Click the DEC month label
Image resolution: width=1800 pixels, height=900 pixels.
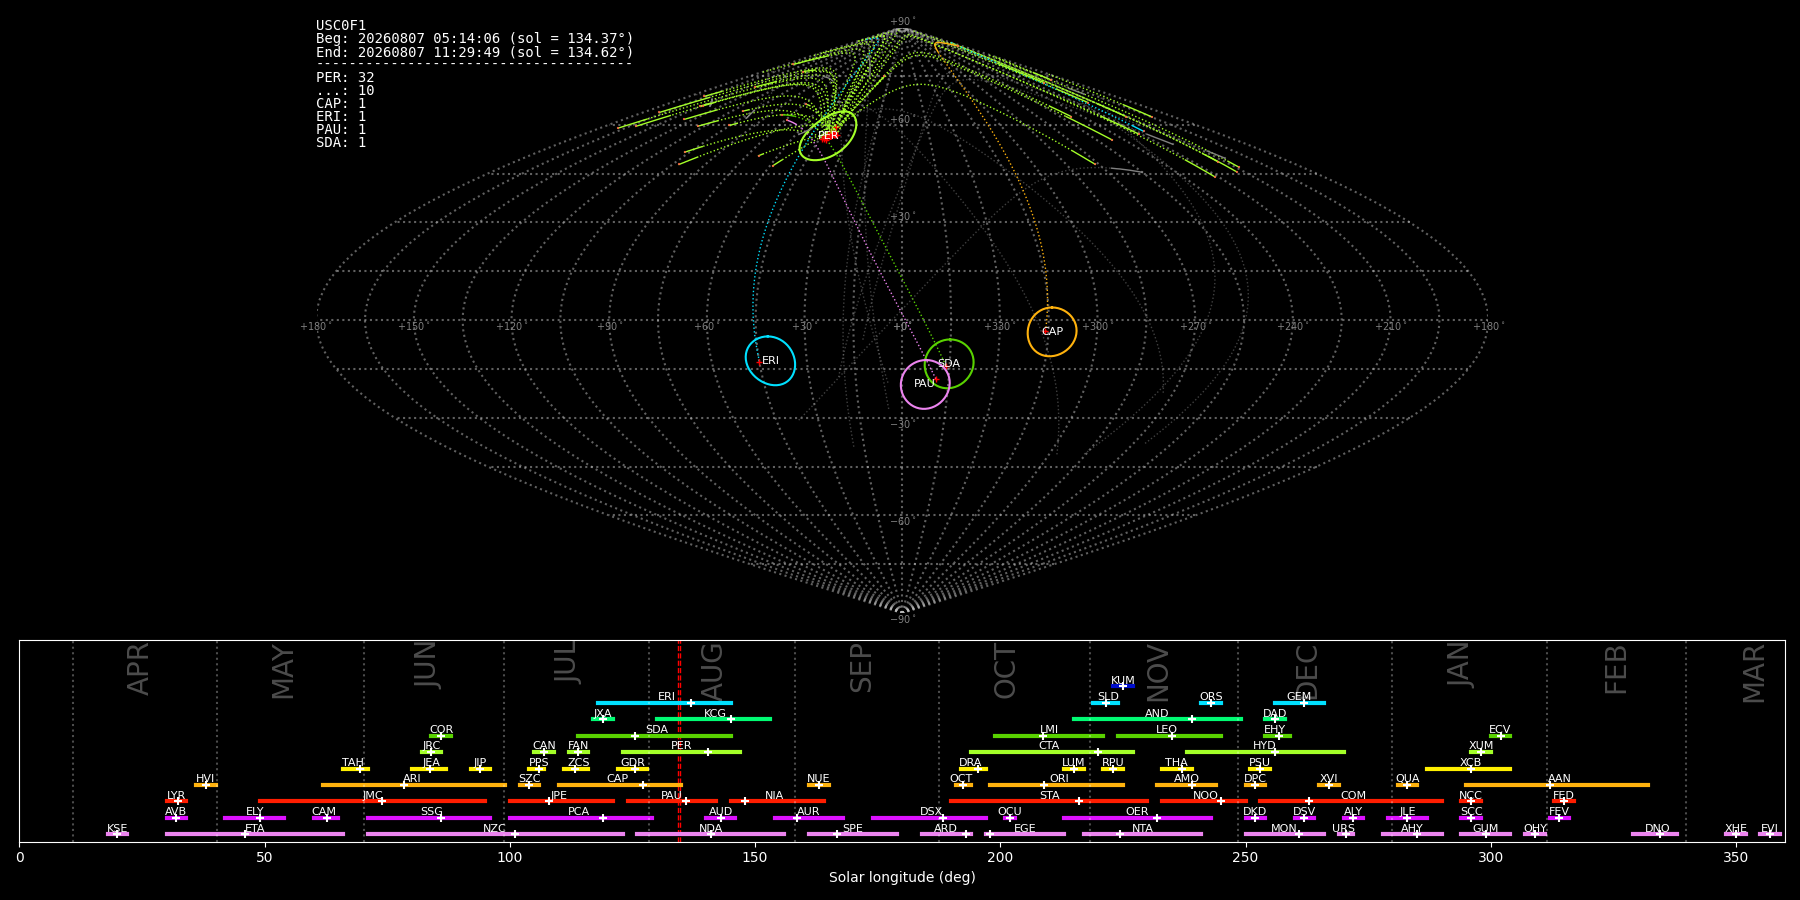click(1307, 672)
